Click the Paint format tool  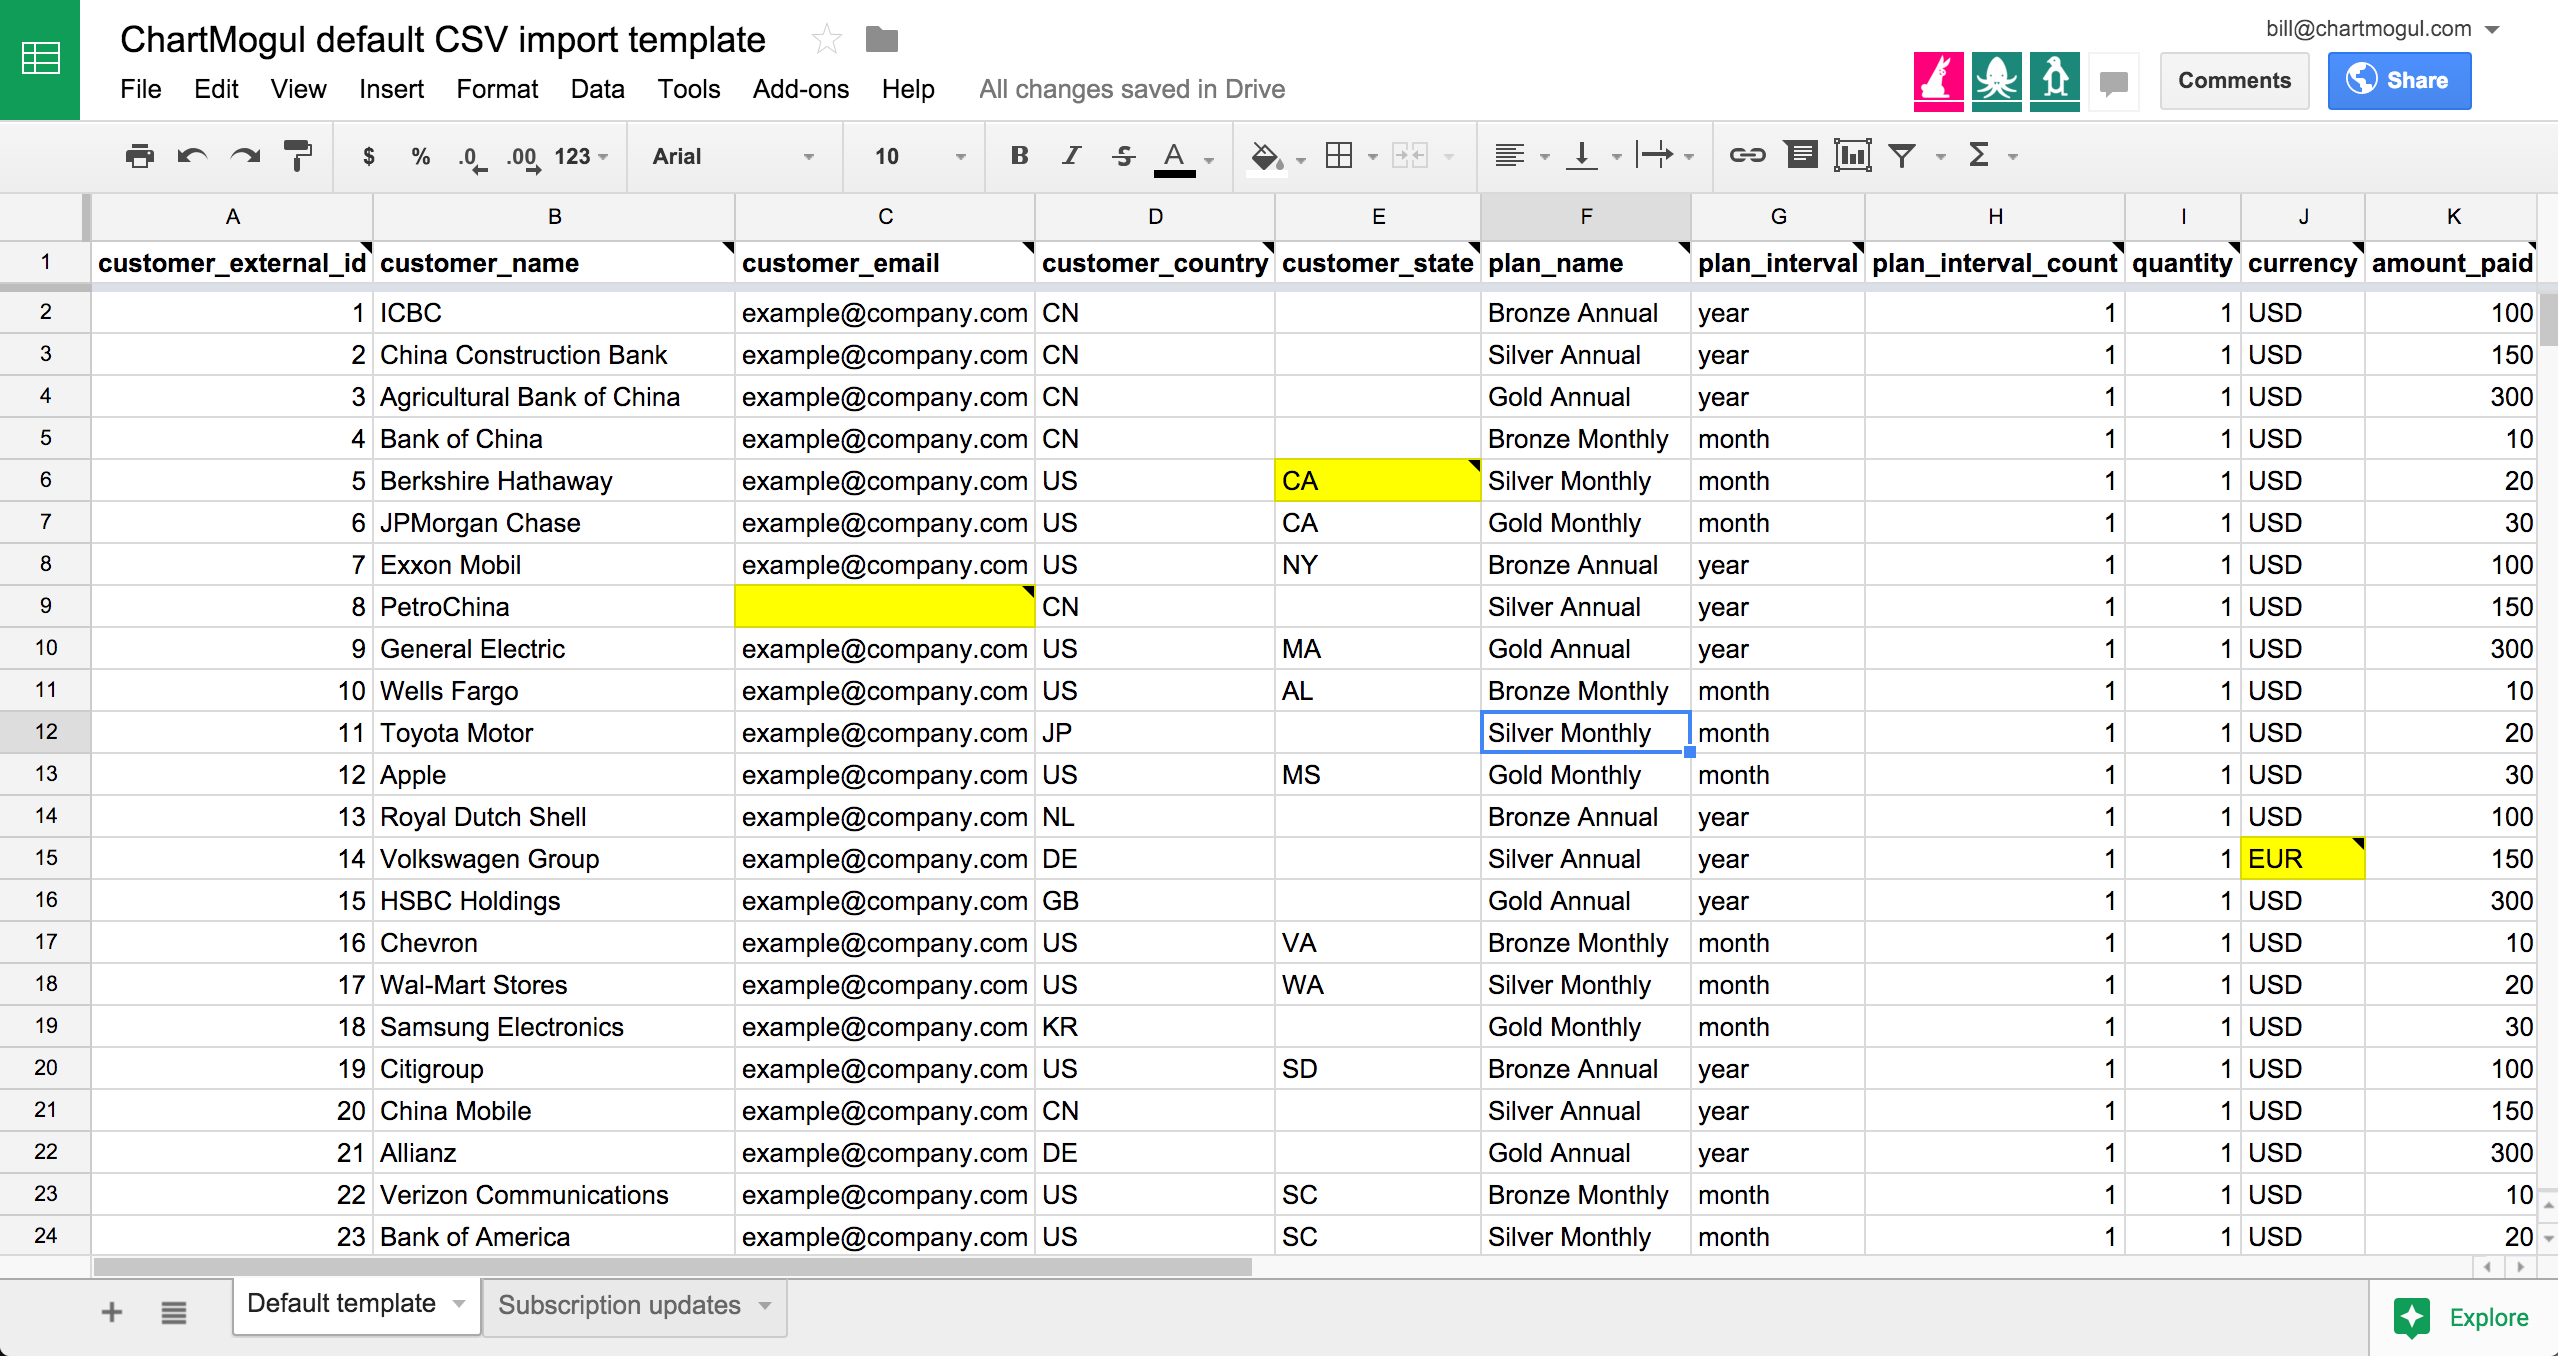[x=296, y=156]
